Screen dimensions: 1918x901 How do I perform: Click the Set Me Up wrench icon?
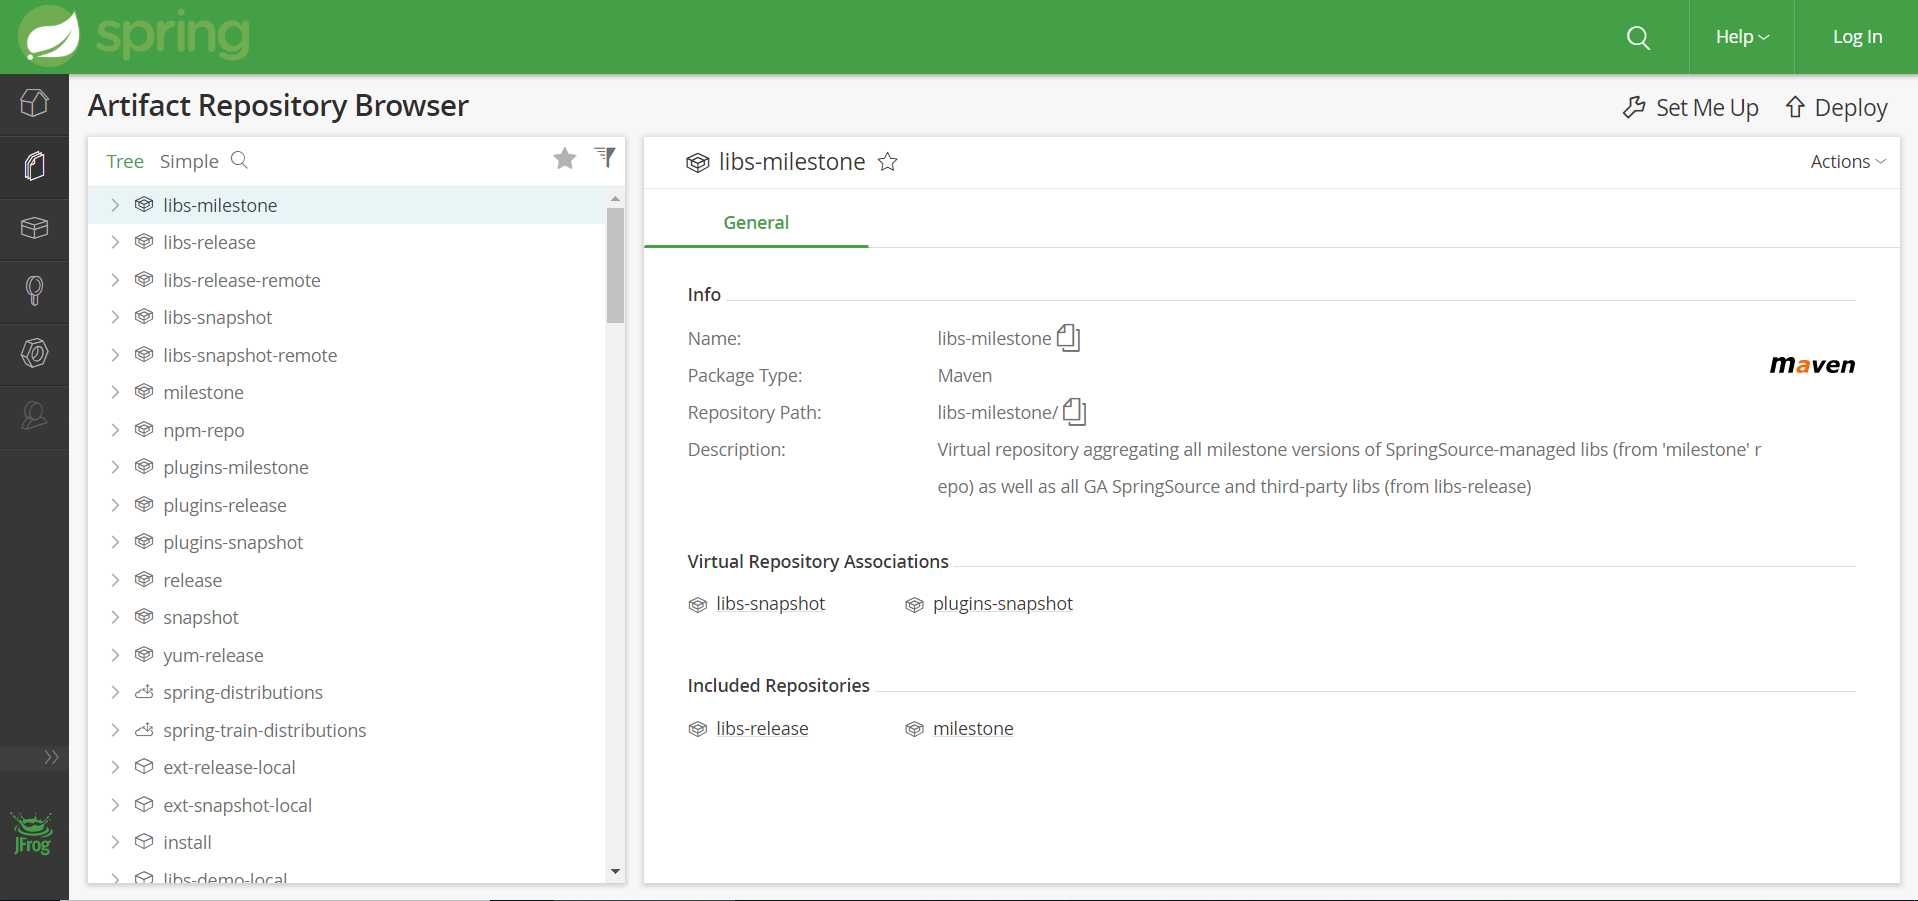(x=1634, y=107)
